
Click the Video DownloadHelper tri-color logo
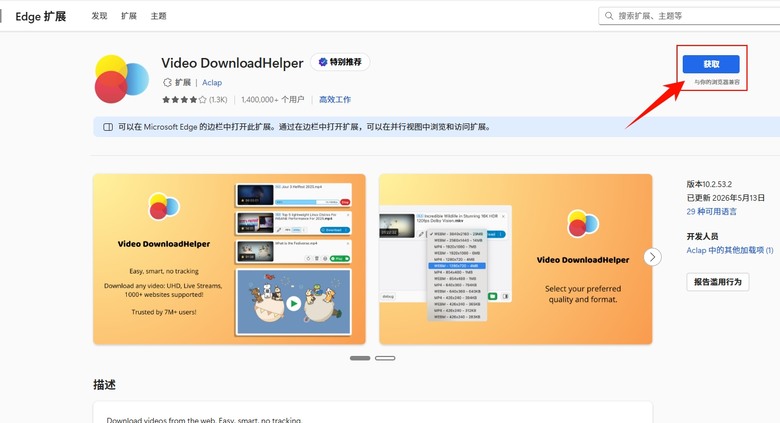click(x=121, y=79)
